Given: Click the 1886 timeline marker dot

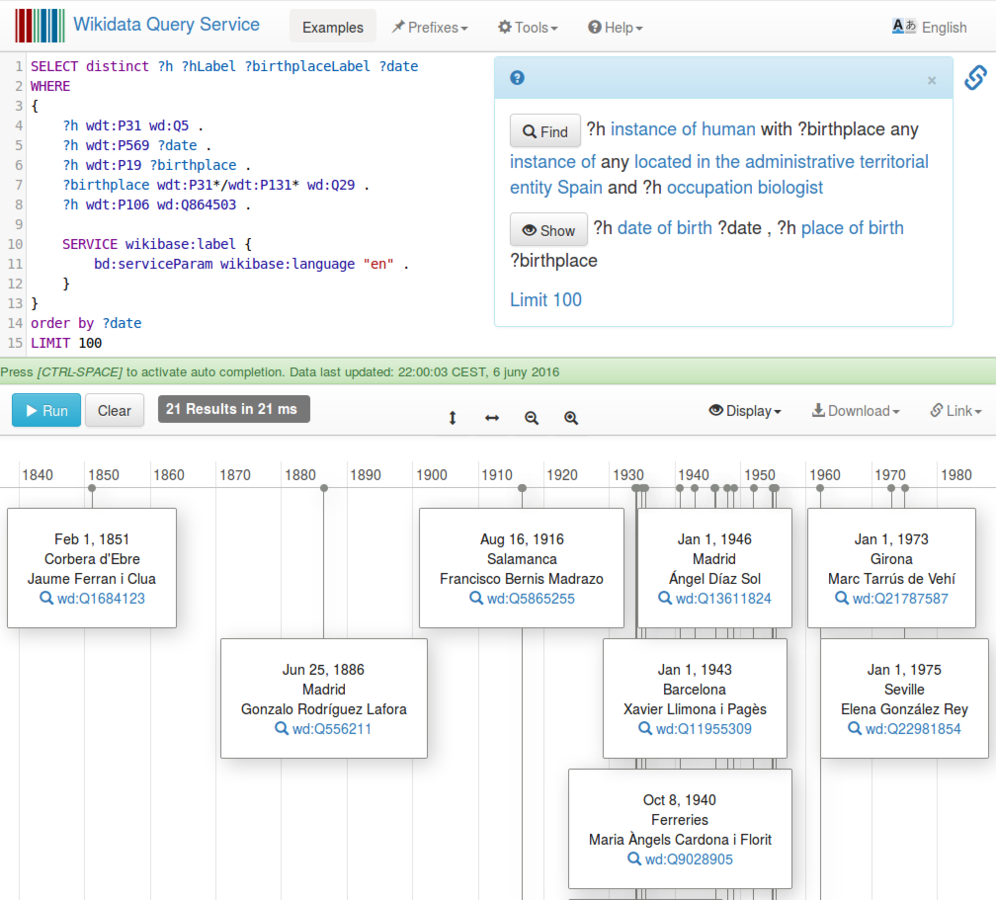Looking at the screenshot, I should (x=324, y=488).
